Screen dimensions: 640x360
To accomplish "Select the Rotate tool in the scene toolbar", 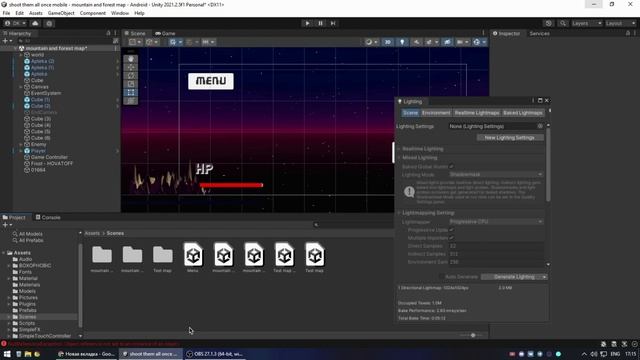I will (131, 76).
